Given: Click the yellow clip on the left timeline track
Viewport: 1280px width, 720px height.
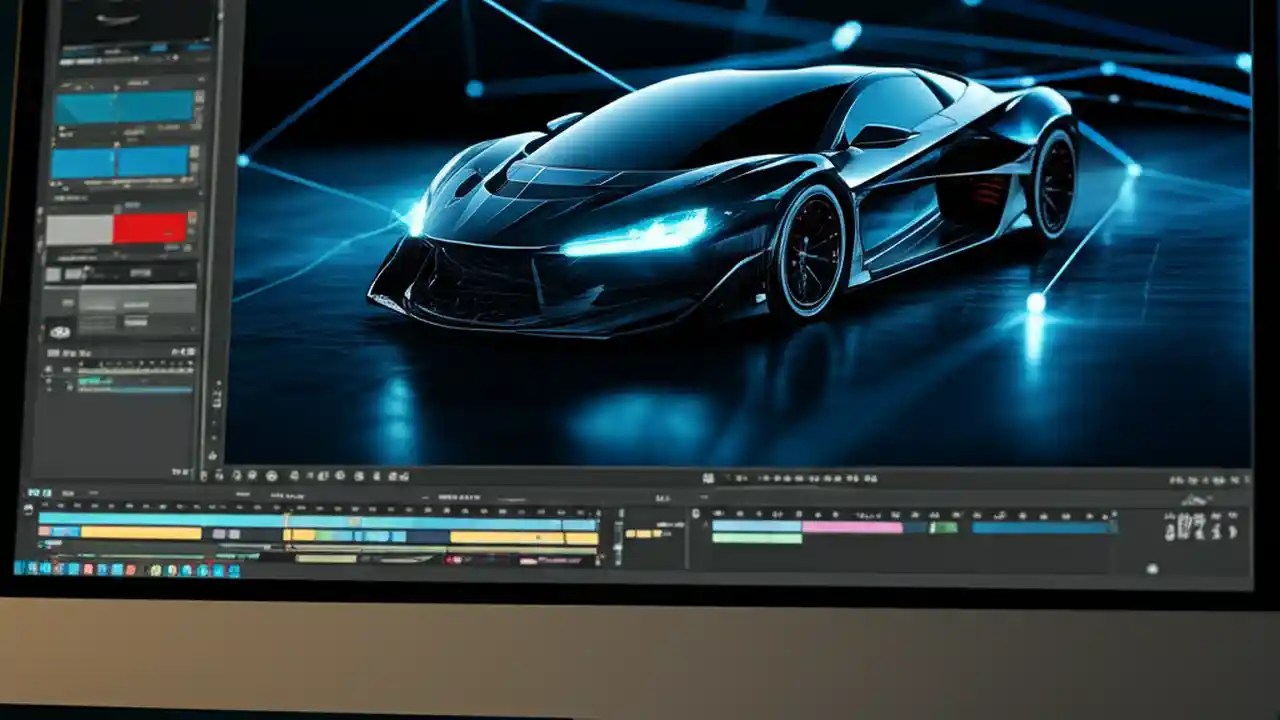Looking at the screenshot, I should pyautogui.click(x=140, y=532).
